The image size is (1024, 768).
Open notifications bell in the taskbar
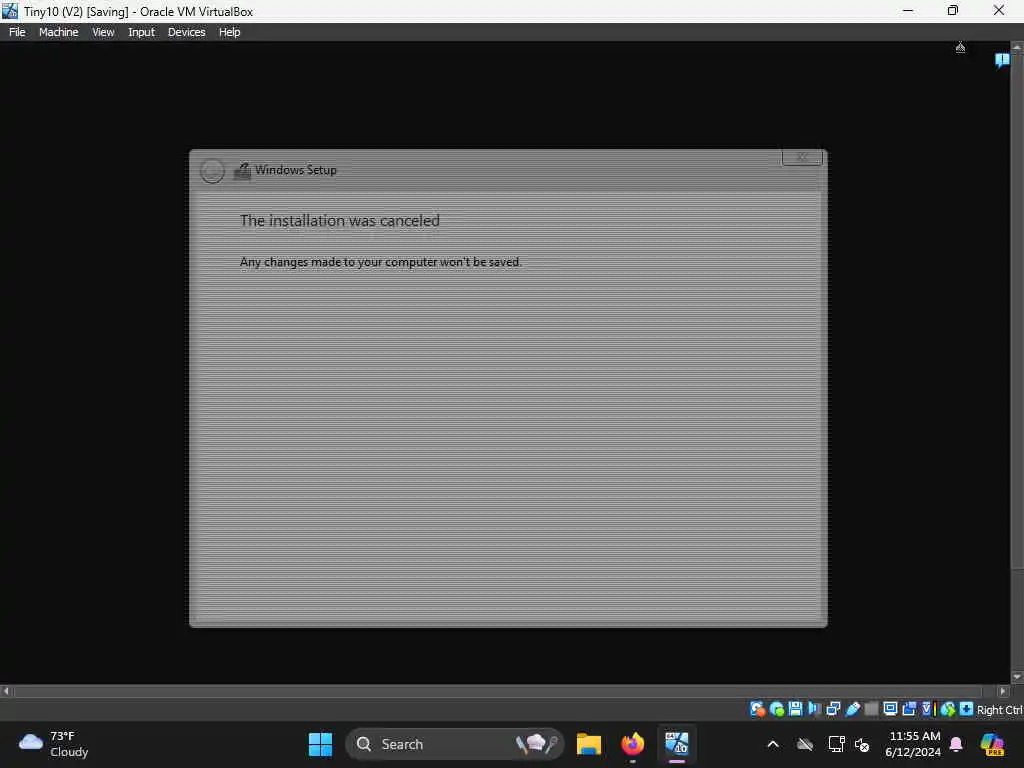pos(956,744)
